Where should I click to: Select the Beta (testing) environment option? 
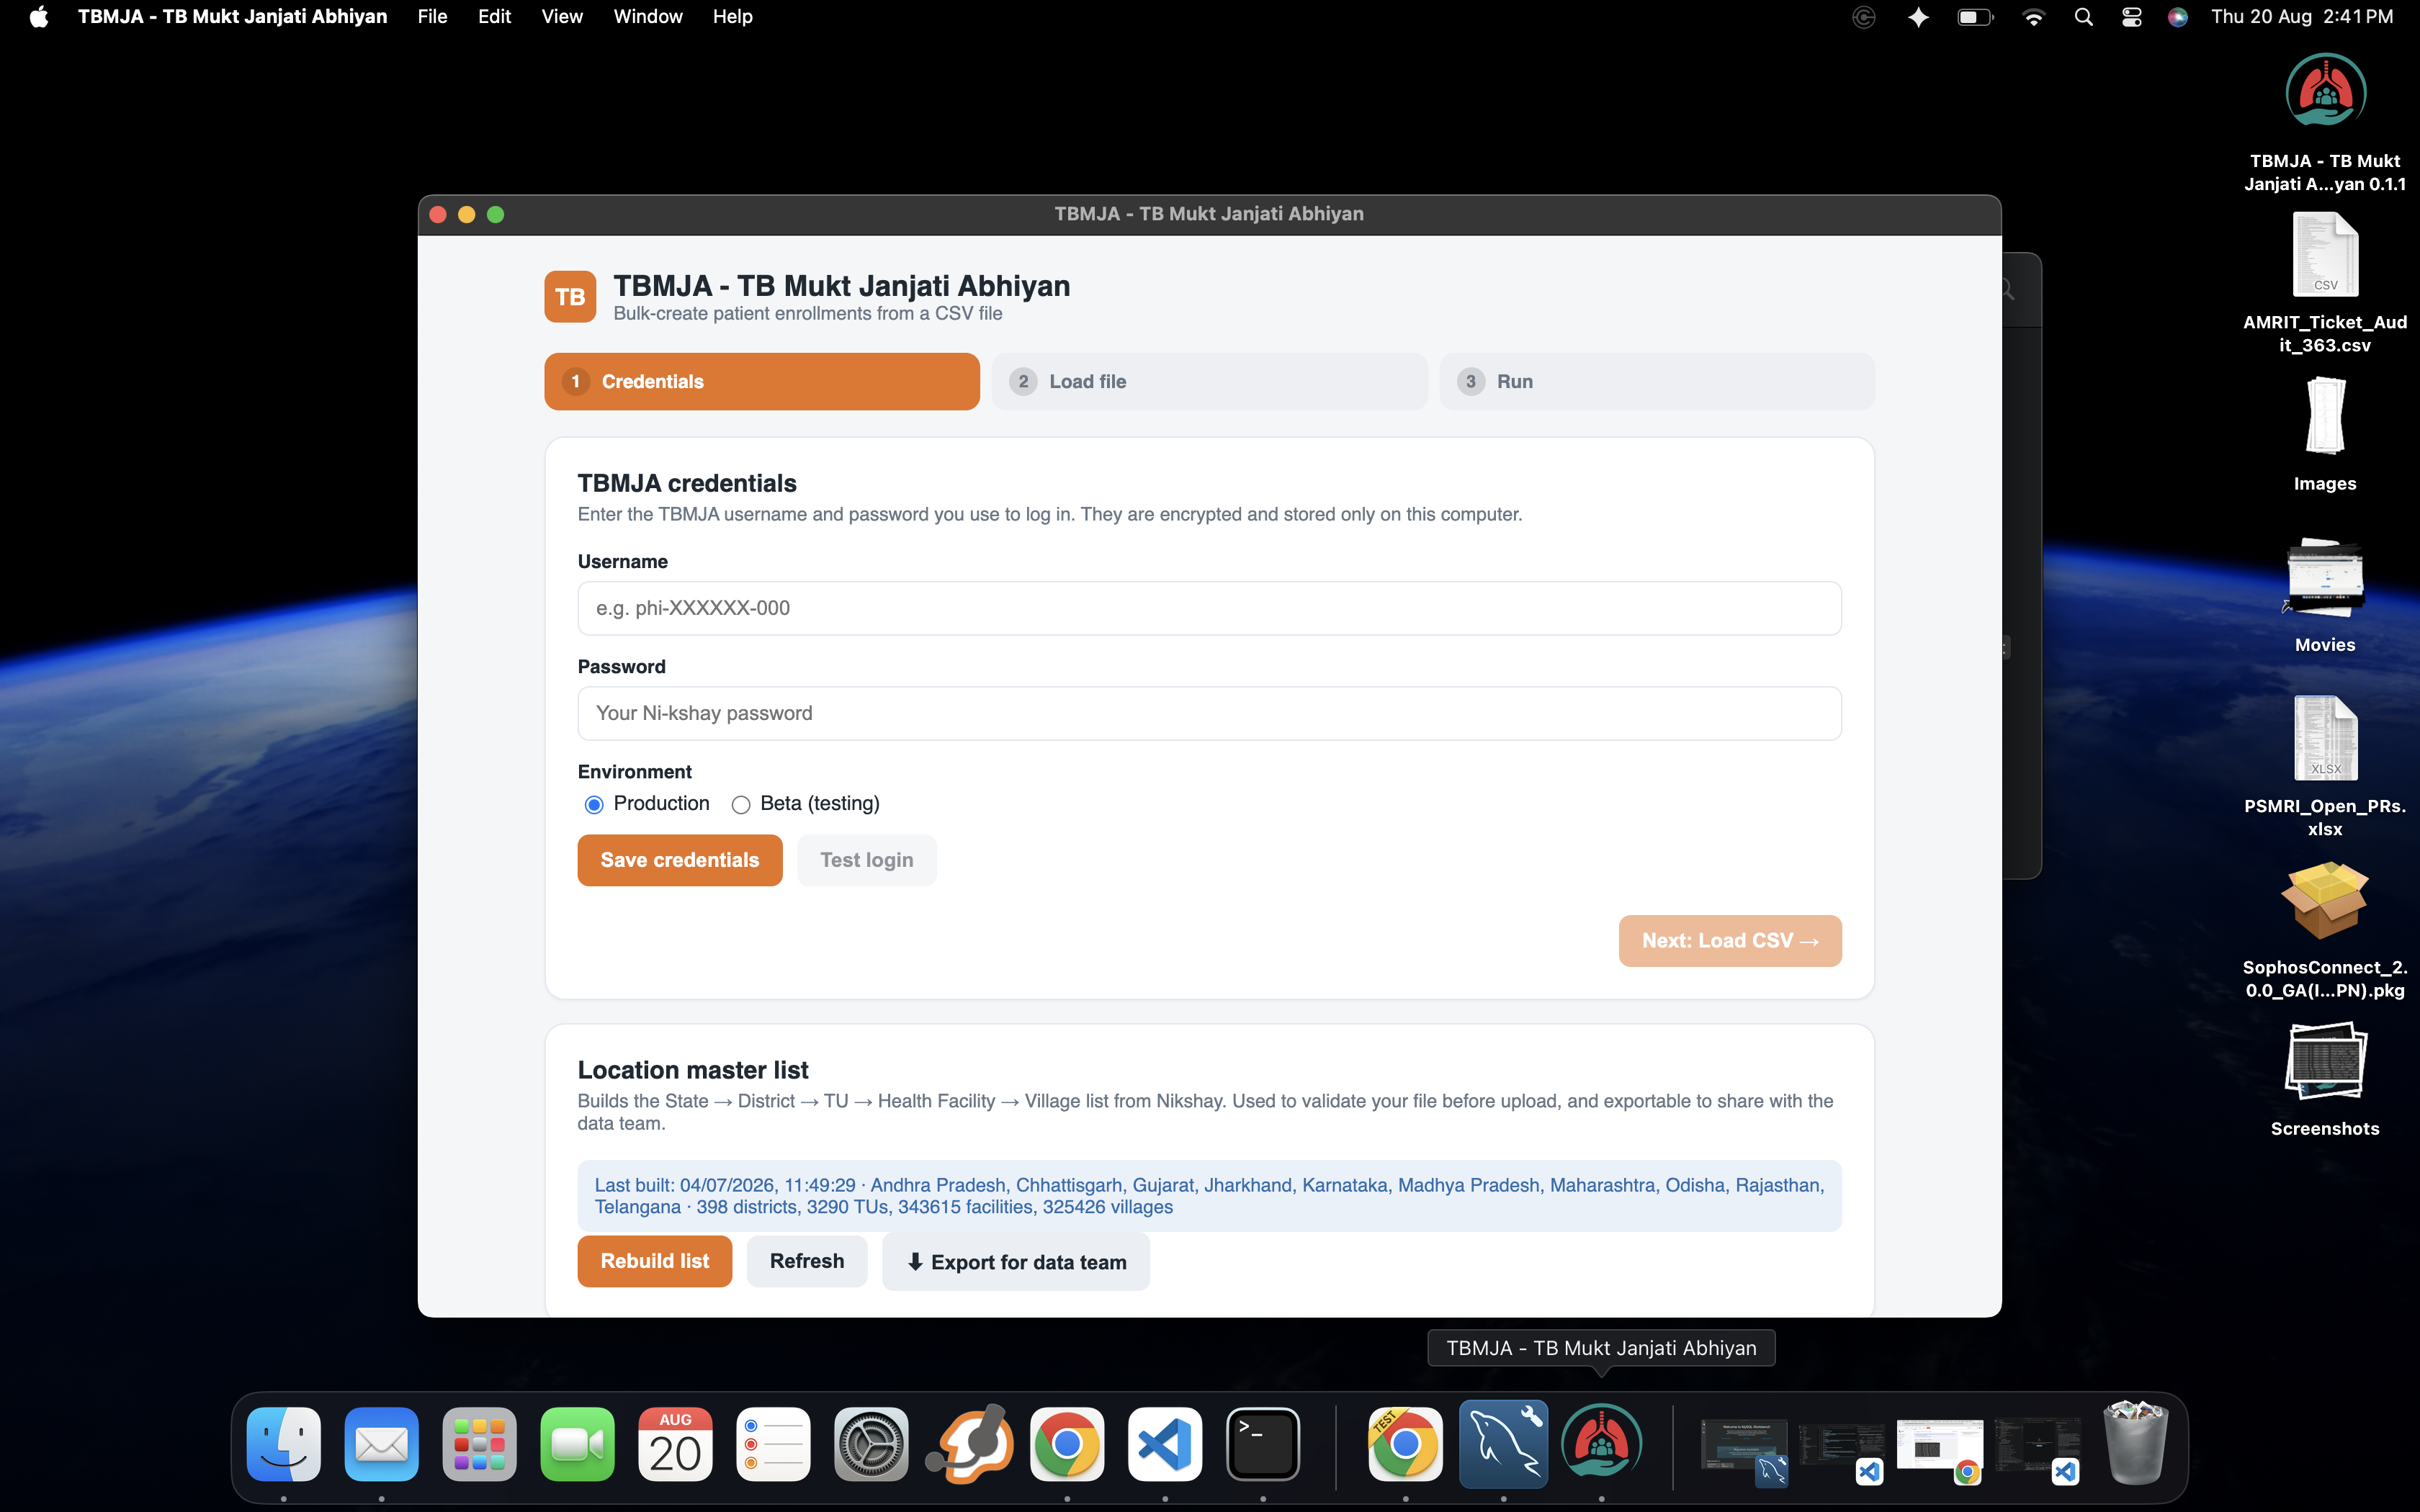(741, 805)
